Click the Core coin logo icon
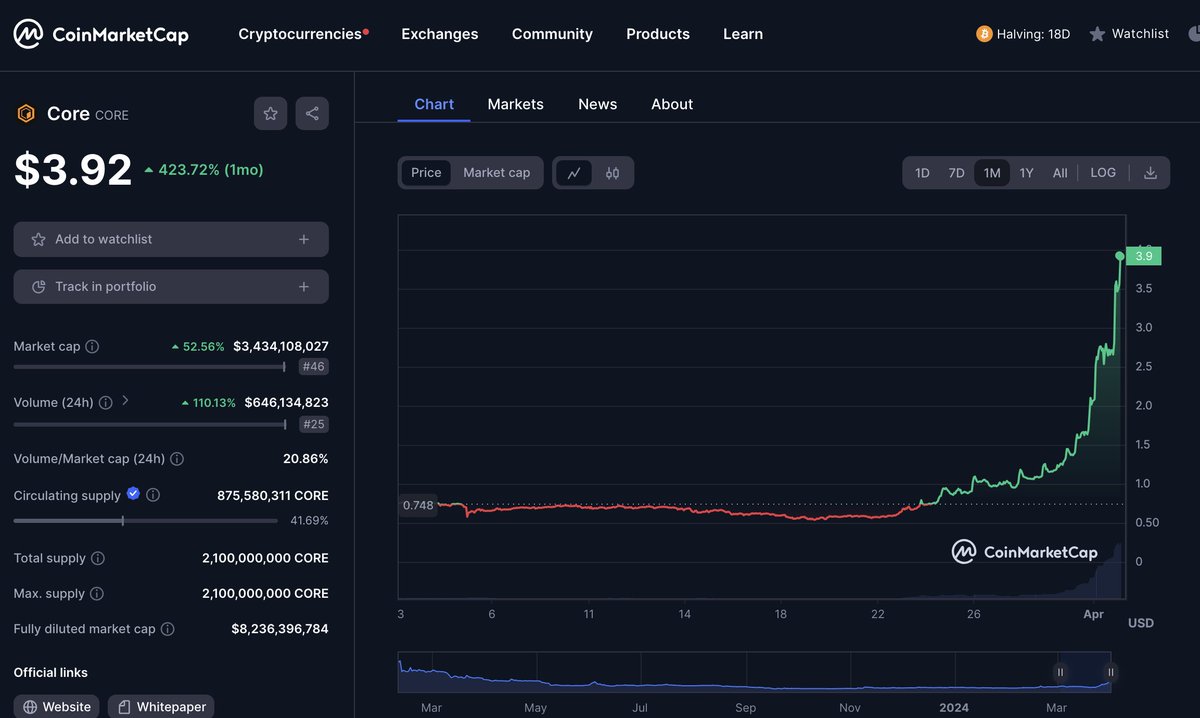Viewport: 1200px width, 718px height. [x=25, y=114]
